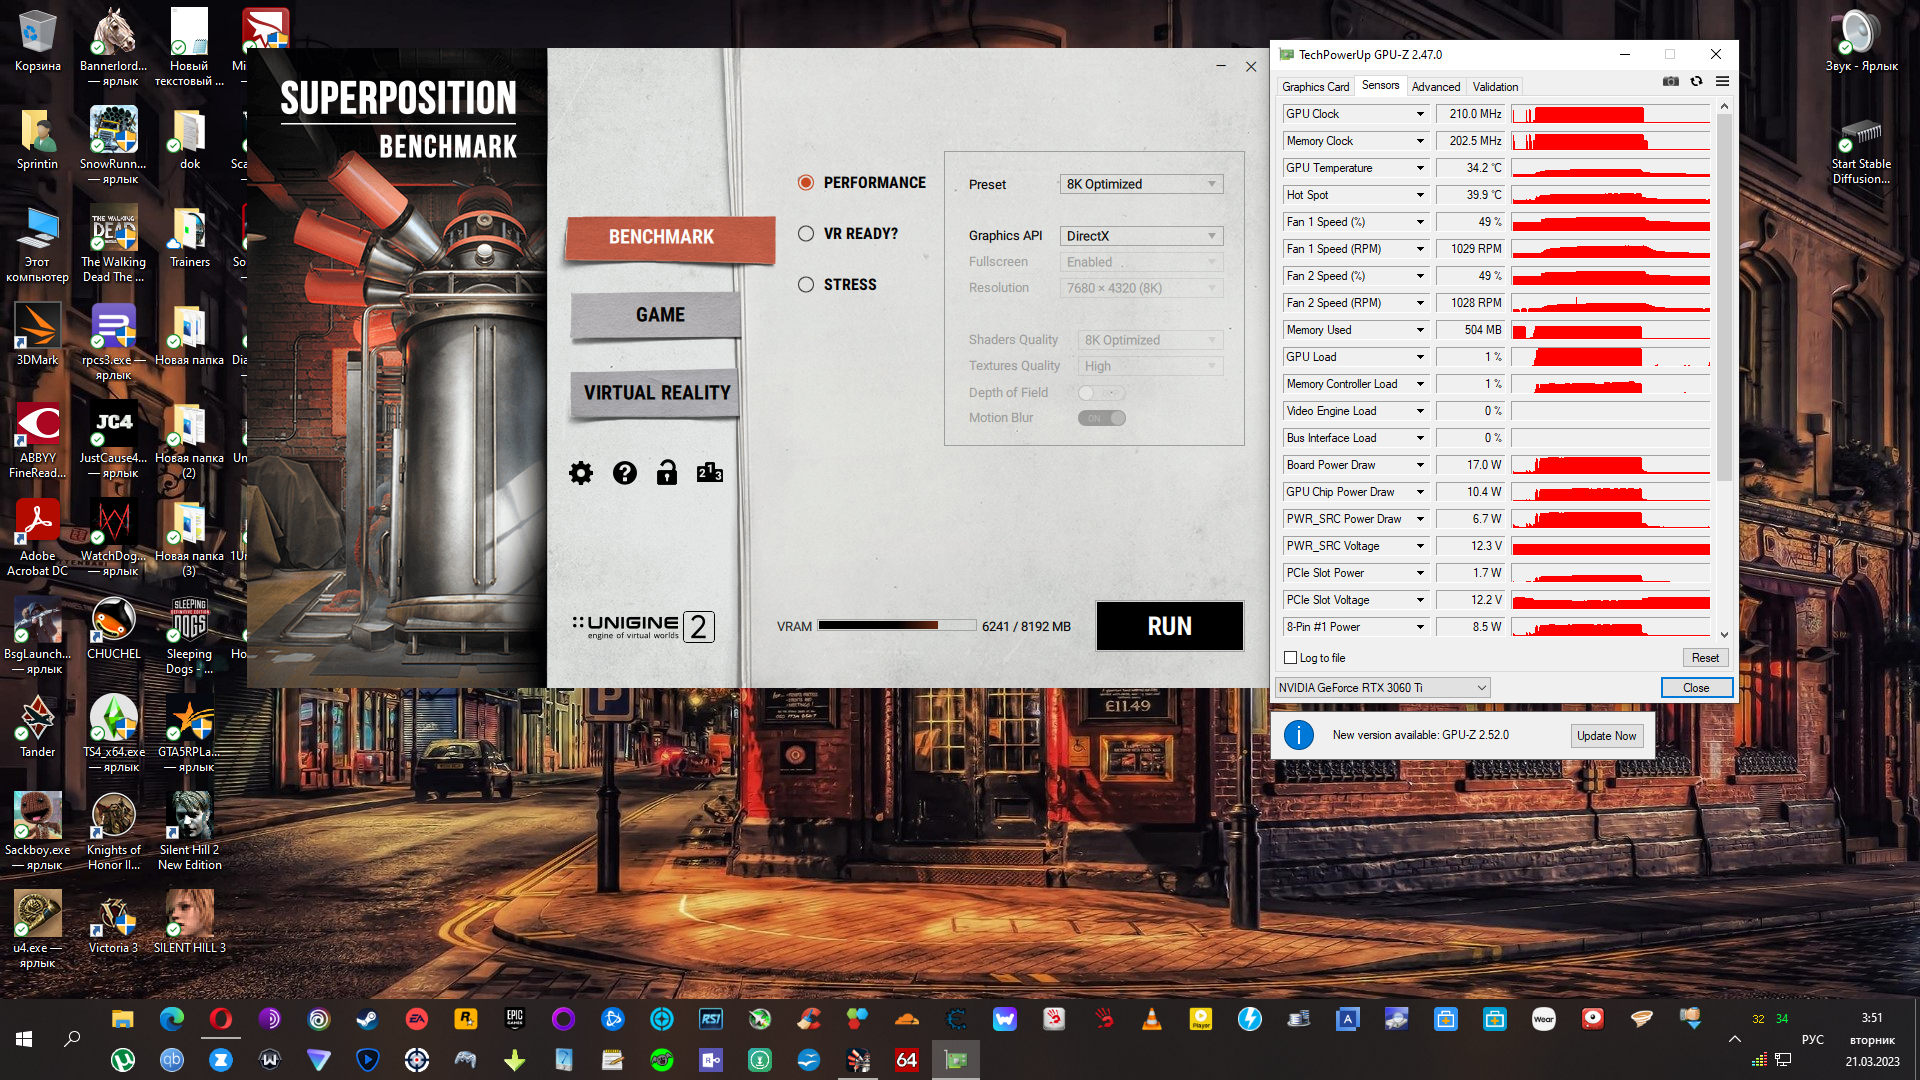This screenshot has height=1080, width=1920.
Task: Expand the Graphics API DirectX dropdown
Action: 1141,236
